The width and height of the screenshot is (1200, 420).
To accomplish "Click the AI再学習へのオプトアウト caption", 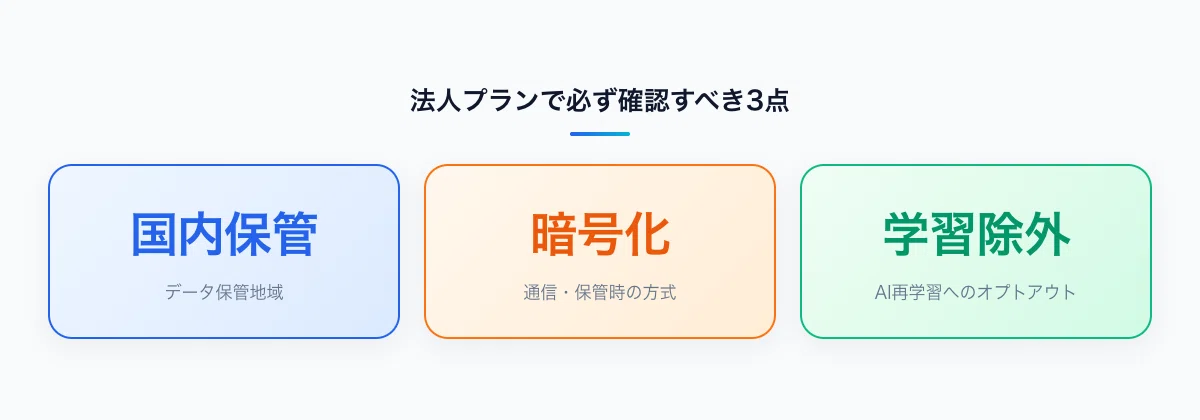I will (976, 293).
